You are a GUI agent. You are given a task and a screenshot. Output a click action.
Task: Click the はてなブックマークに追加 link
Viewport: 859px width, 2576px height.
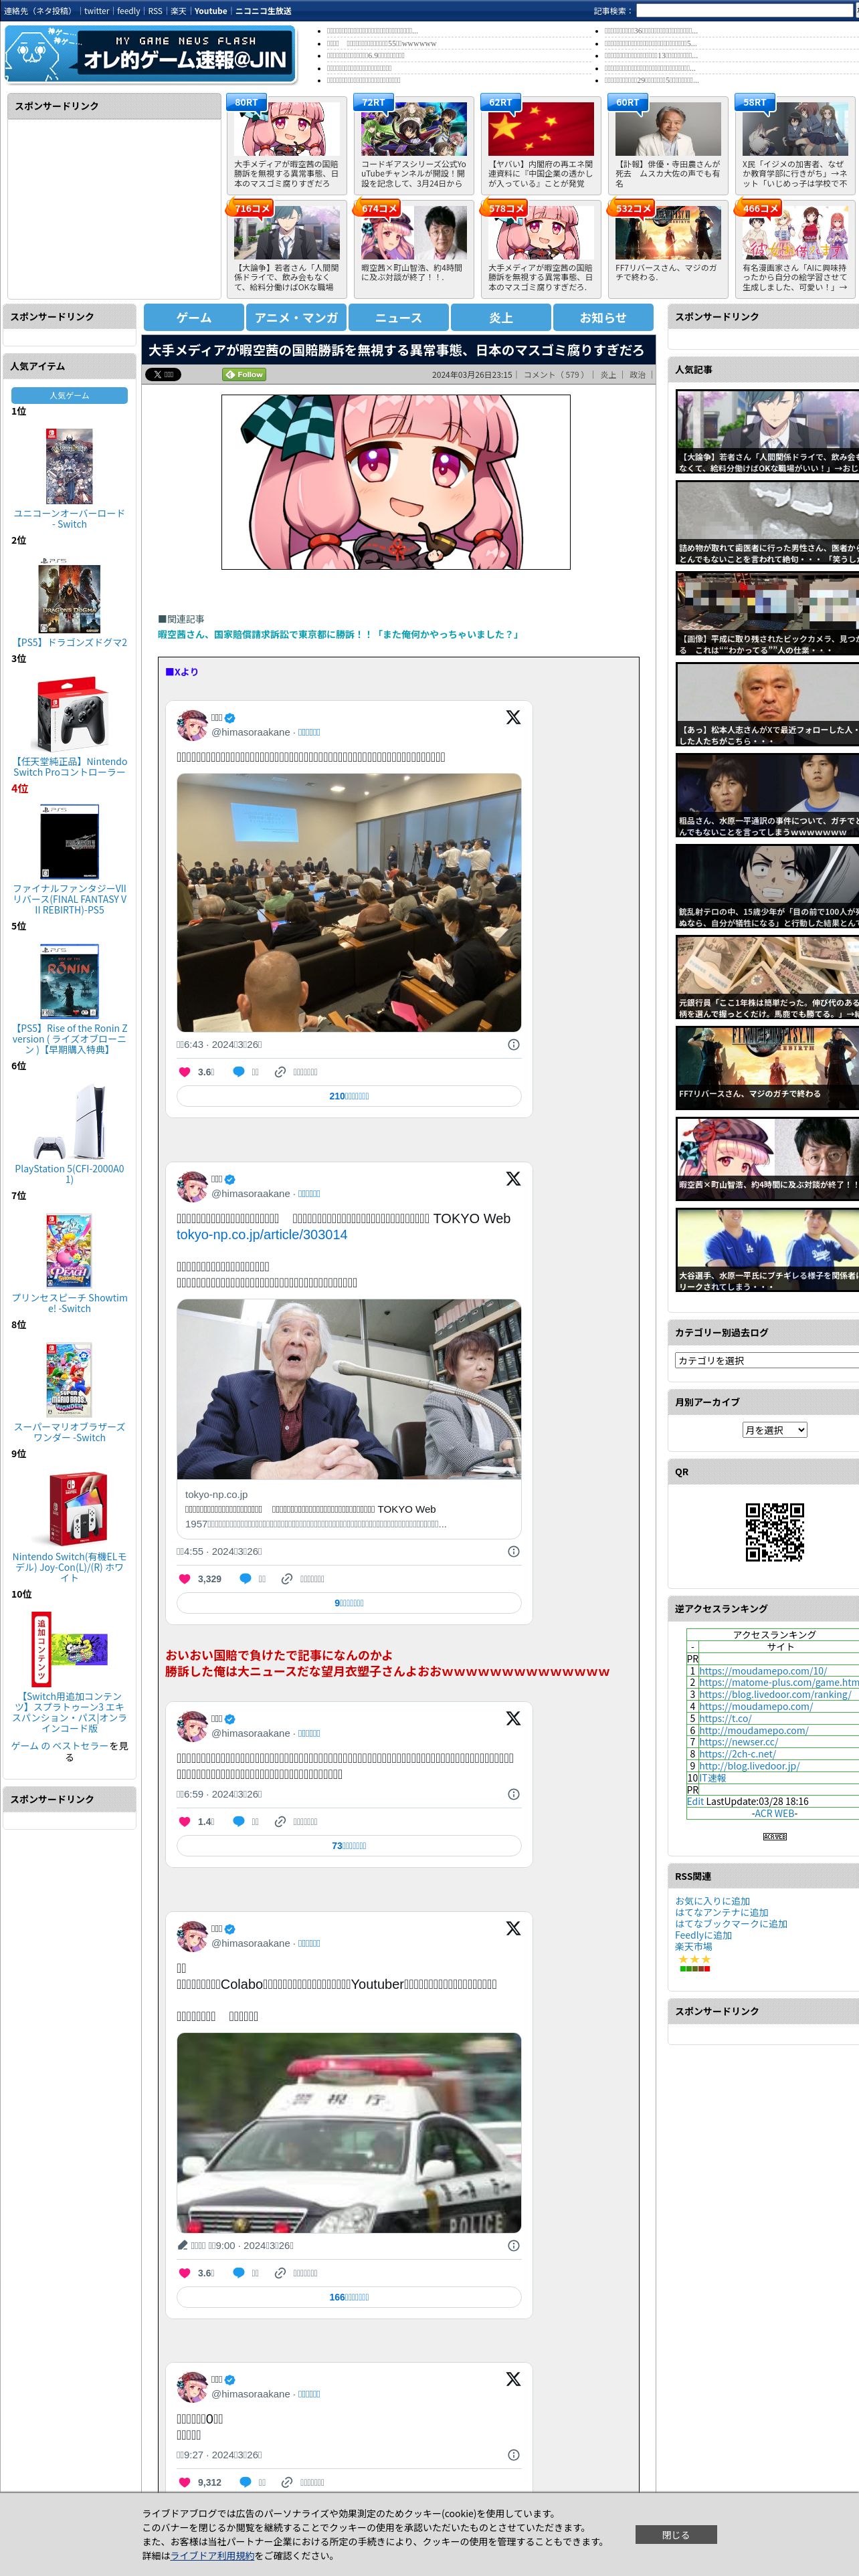pos(731,1923)
